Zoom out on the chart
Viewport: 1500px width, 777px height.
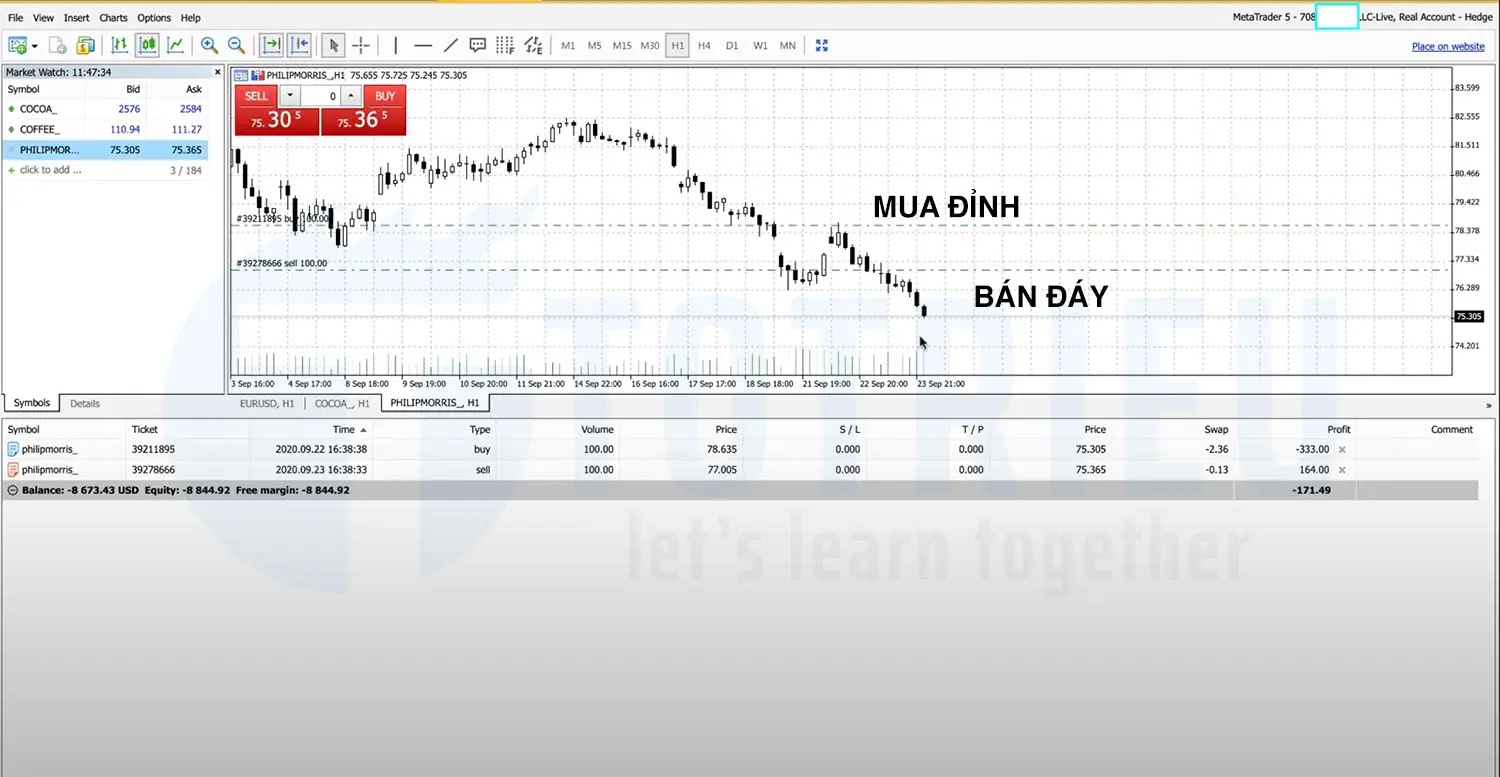coord(236,45)
